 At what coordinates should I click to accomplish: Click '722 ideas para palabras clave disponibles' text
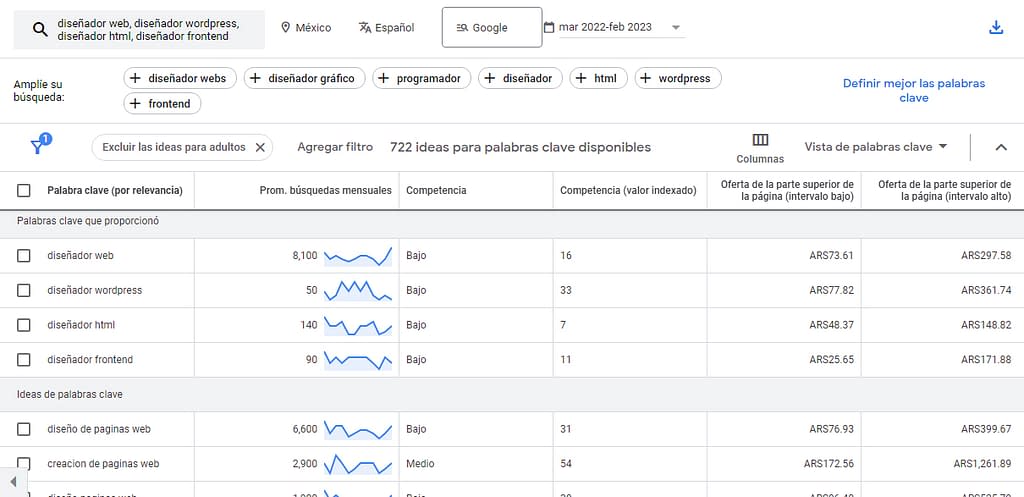(520, 148)
